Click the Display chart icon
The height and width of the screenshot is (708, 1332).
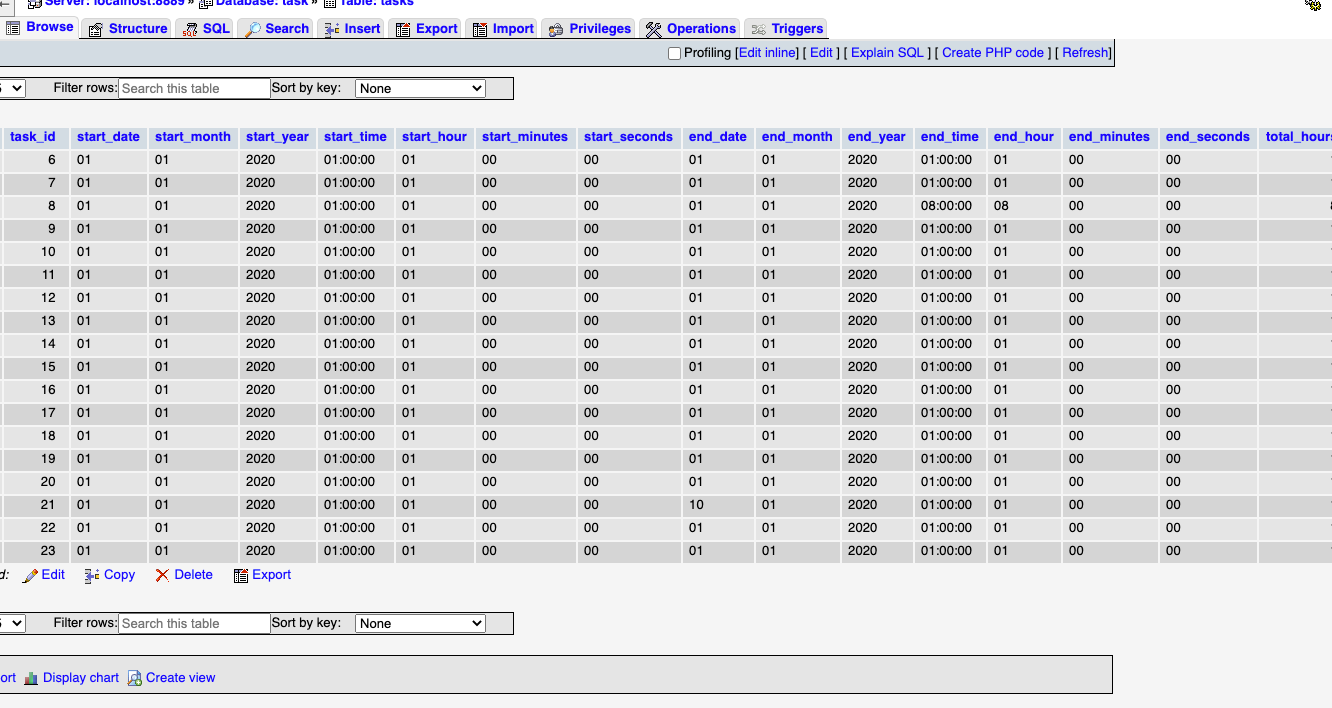[x=31, y=678]
